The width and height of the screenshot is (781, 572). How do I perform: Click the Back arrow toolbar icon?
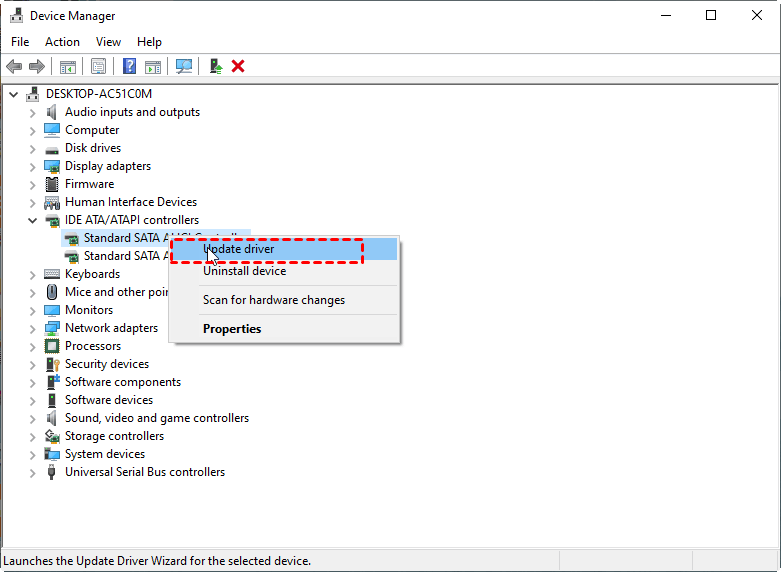pyautogui.click(x=14, y=66)
